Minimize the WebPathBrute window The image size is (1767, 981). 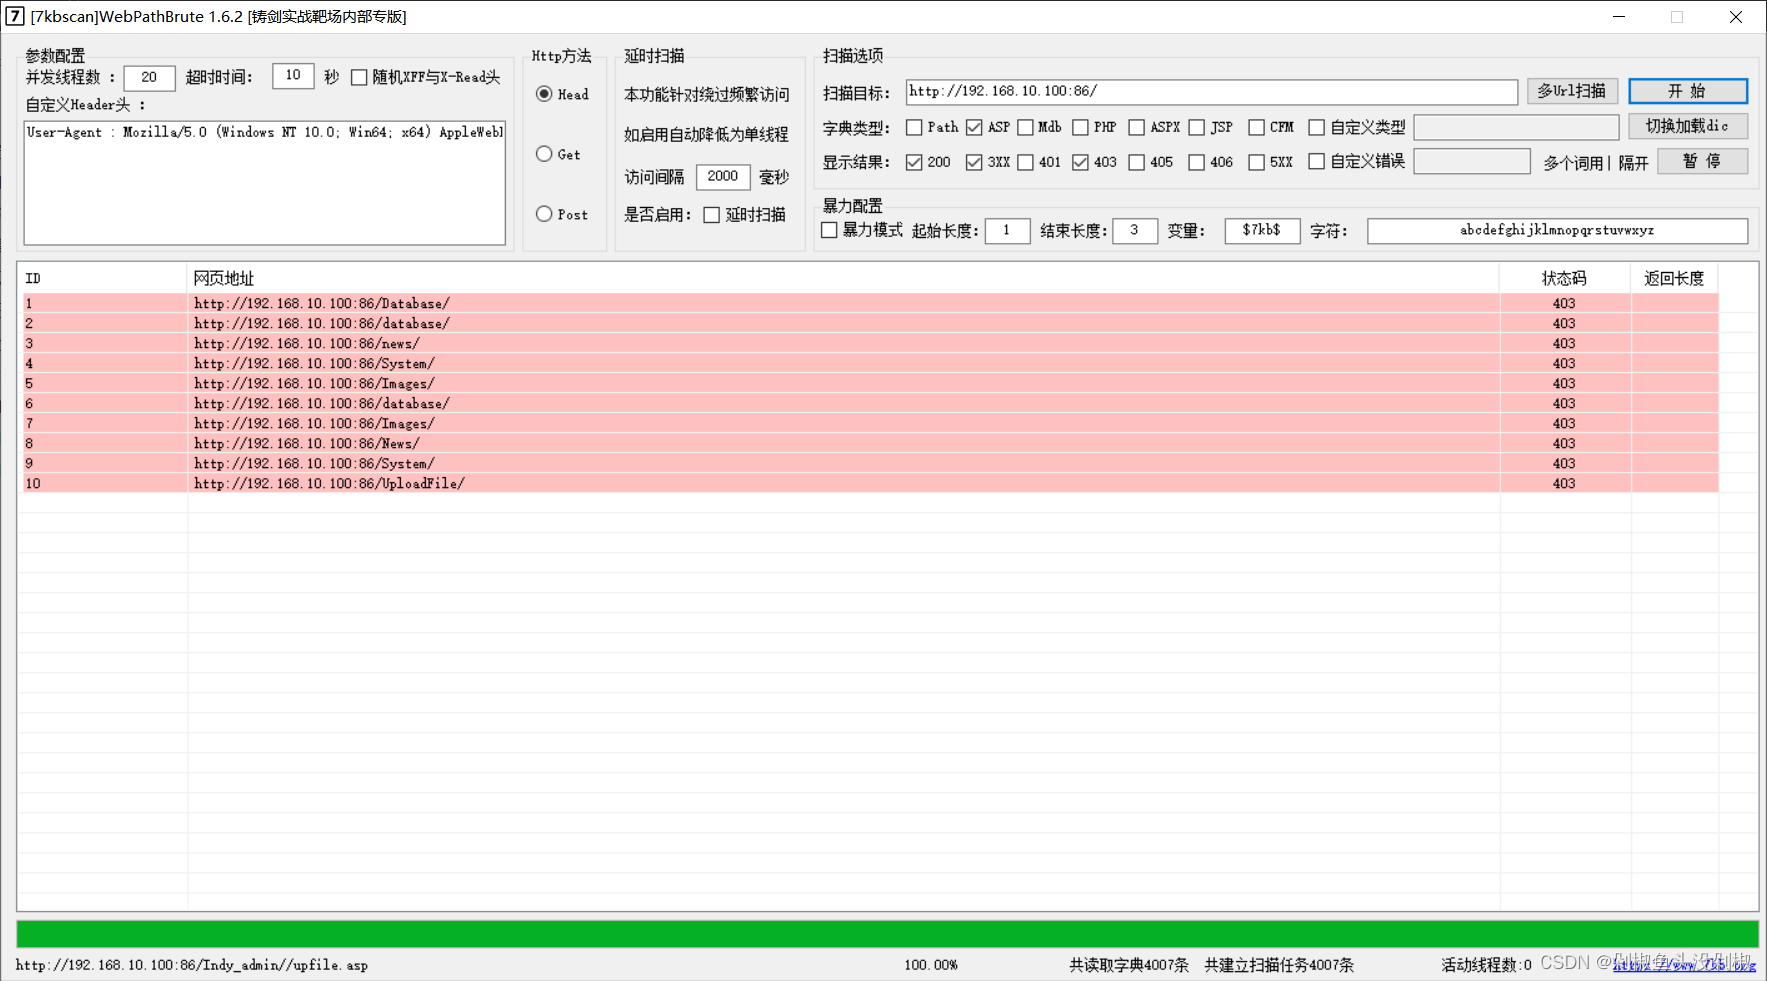1619,16
